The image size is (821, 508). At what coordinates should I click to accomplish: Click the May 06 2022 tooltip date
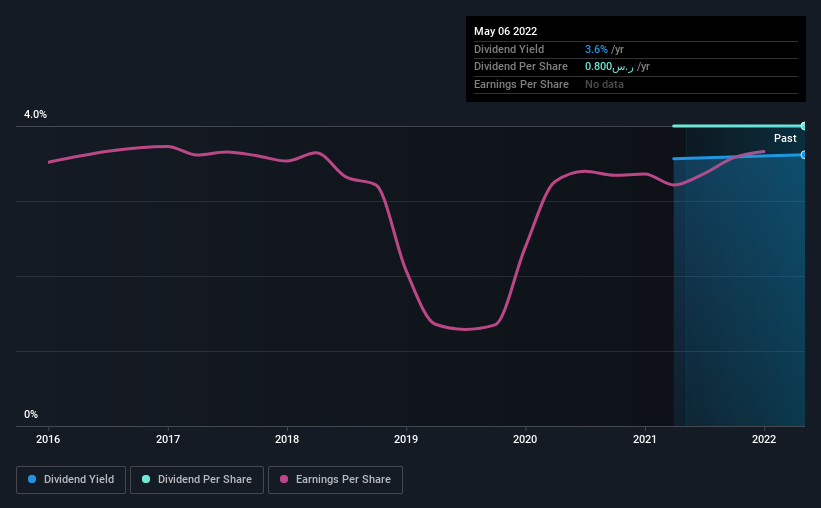point(506,31)
